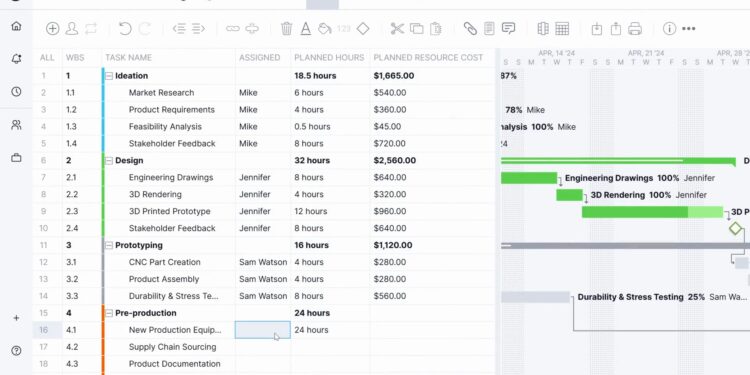Select the 3D Rendering Gantt bar
Image resolution: width=750 pixels, height=375 pixels.
569,195
